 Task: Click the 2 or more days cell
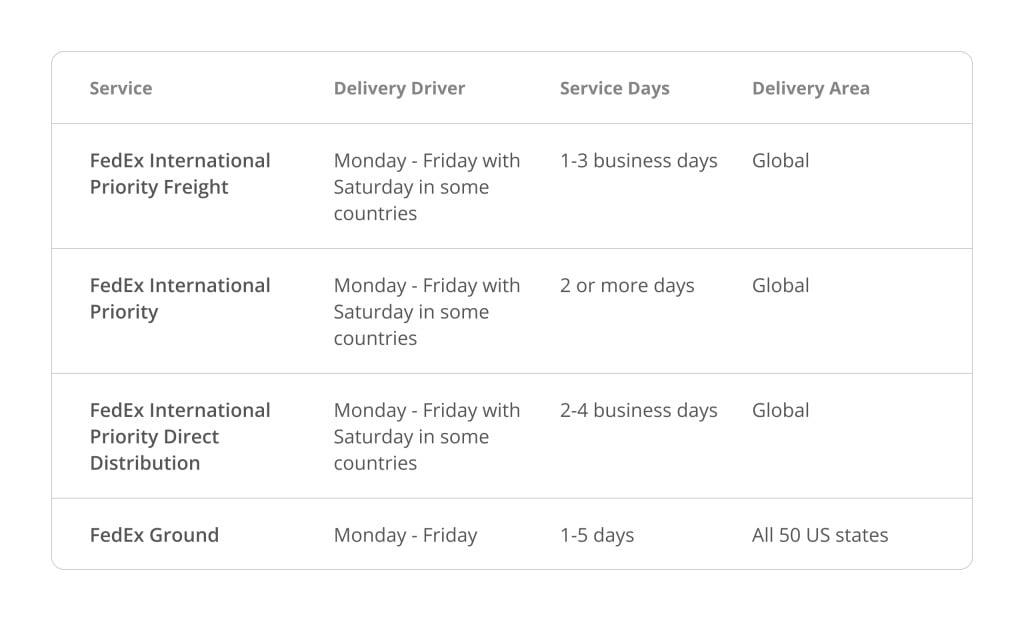627,285
